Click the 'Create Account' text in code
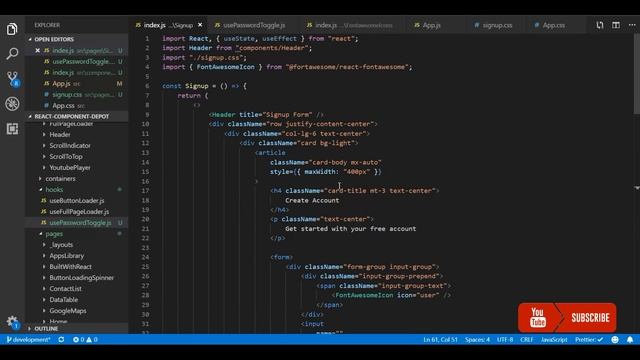640x360 pixels. (x=312, y=200)
